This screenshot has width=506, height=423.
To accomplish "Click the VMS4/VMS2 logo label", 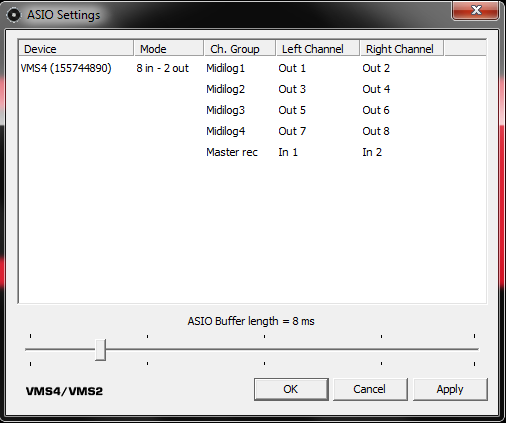I will click(64, 391).
